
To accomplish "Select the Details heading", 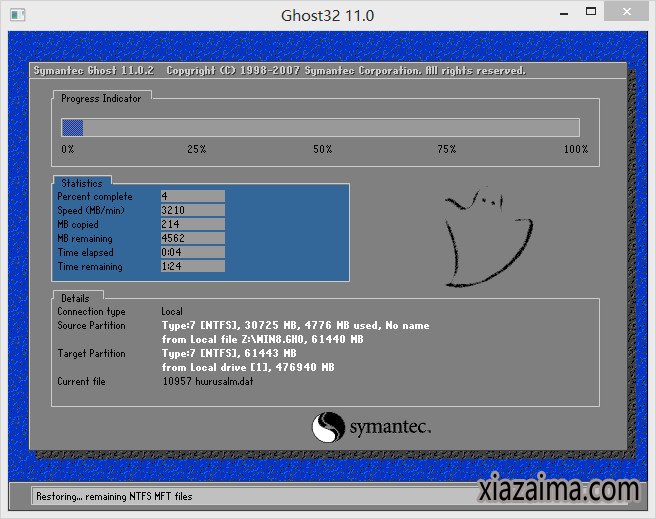I will pos(75,298).
